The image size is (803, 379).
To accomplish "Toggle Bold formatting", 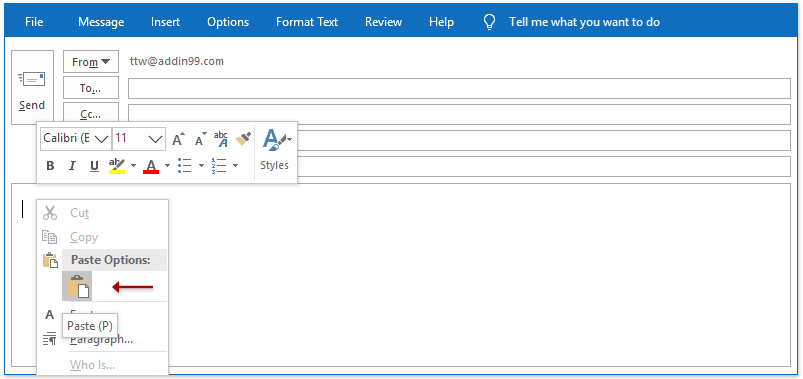I will [x=50, y=165].
